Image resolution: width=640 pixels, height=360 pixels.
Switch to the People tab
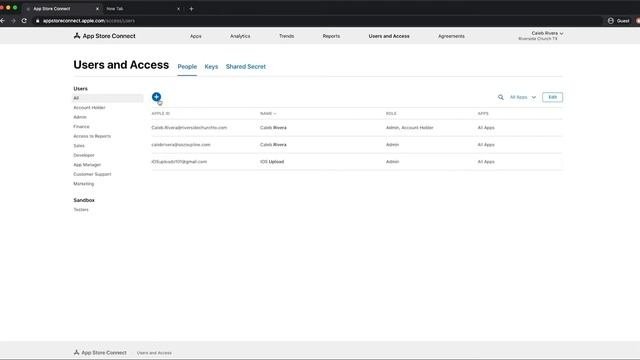[x=187, y=67]
